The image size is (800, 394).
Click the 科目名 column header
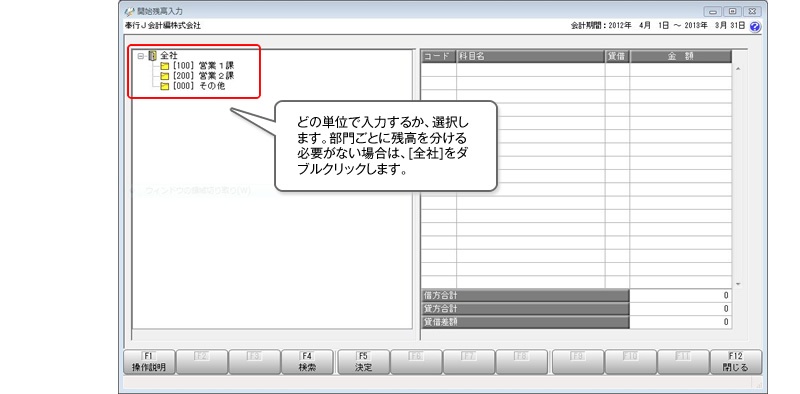pyautogui.click(x=531, y=57)
